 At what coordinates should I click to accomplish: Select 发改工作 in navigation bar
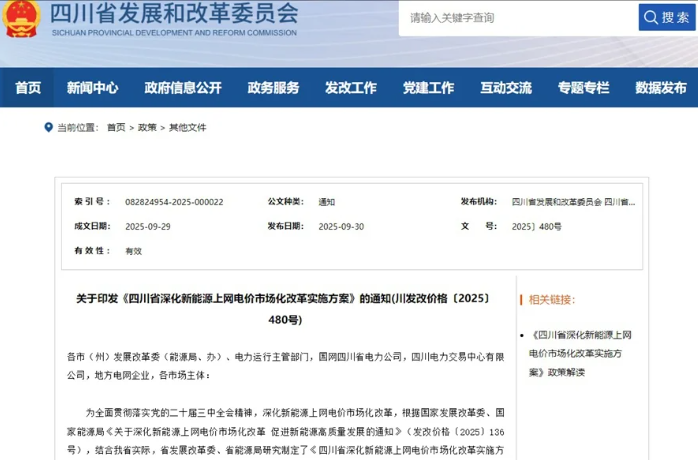click(350, 88)
